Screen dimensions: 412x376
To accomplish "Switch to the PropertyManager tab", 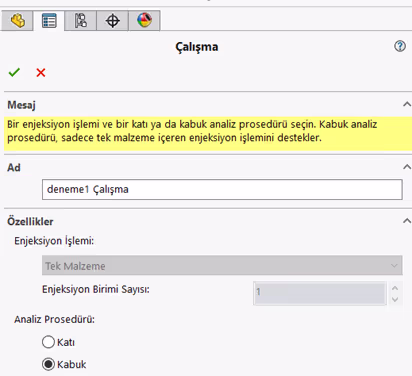I will coord(49,21).
